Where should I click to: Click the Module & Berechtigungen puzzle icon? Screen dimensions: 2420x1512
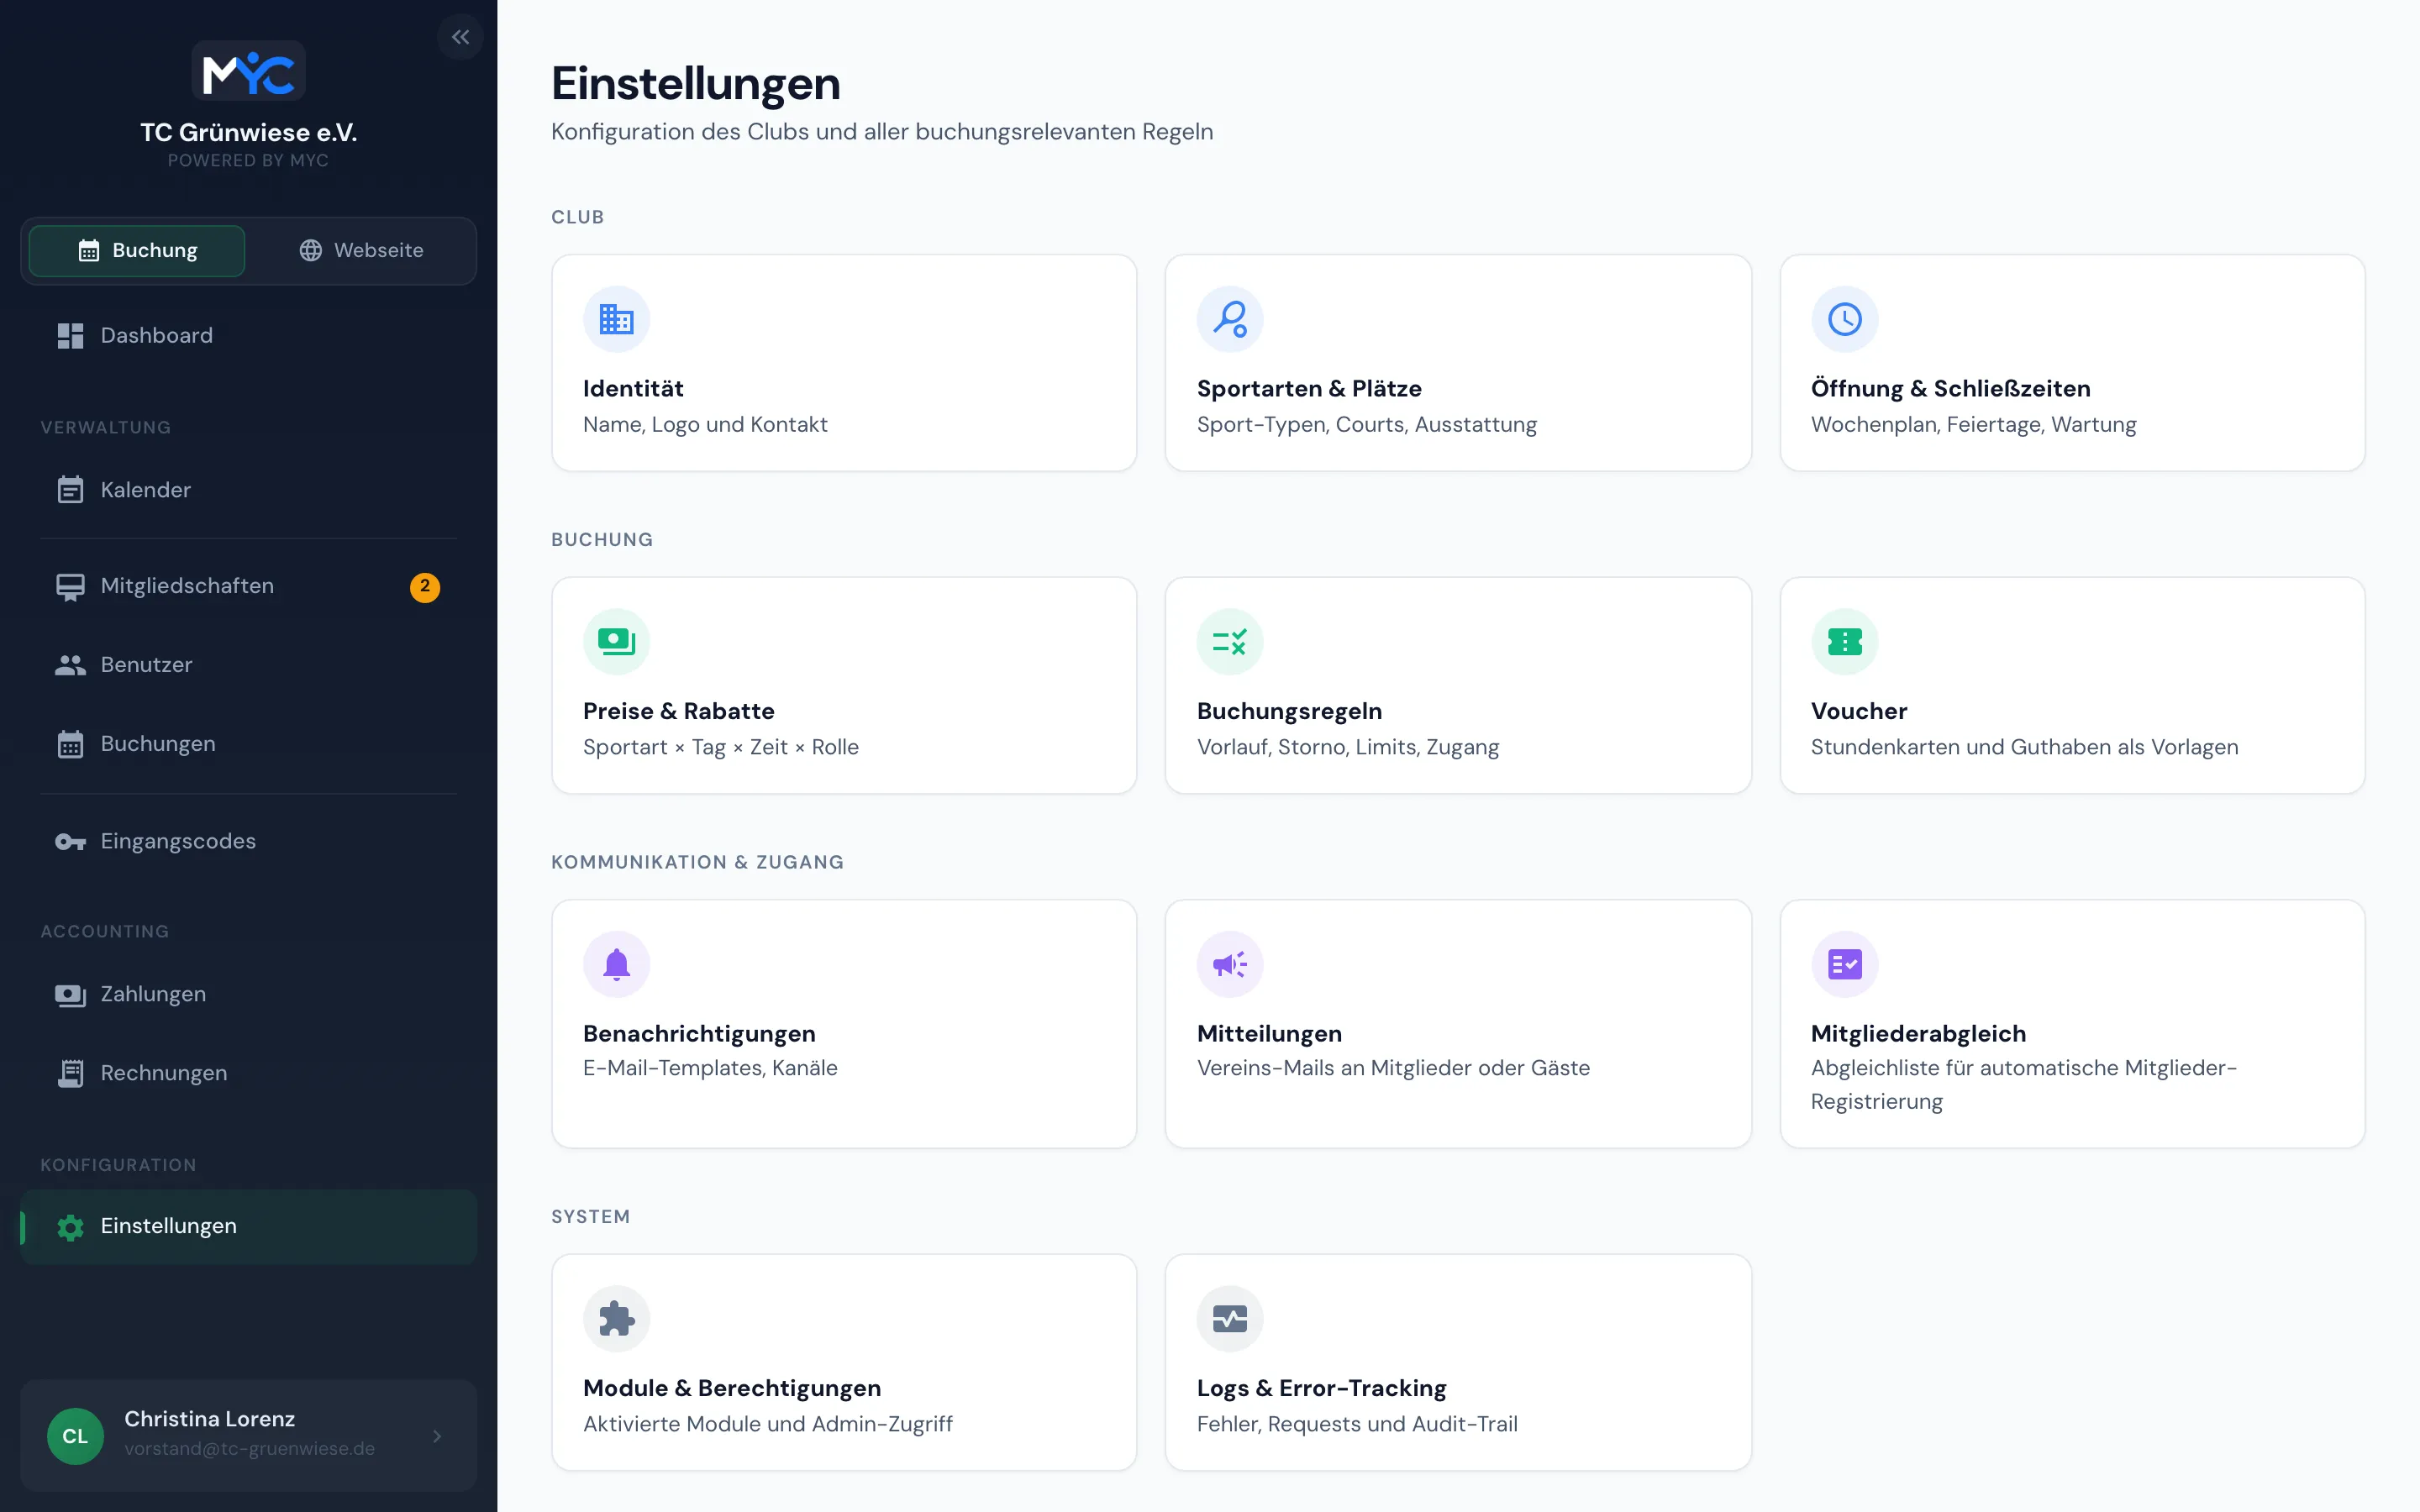pyautogui.click(x=616, y=1319)
